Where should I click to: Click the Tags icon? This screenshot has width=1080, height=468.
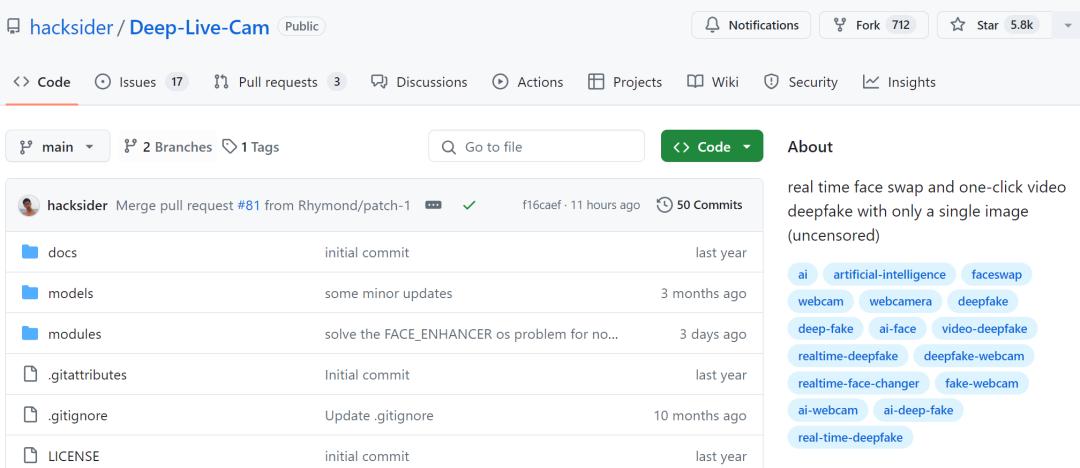(230, 147)
